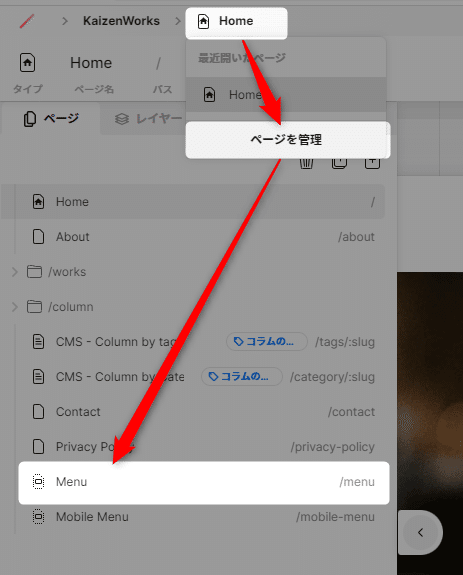The image size is (463, 575).
Task: Select the Menu modal page row
Action: point(204,483)
